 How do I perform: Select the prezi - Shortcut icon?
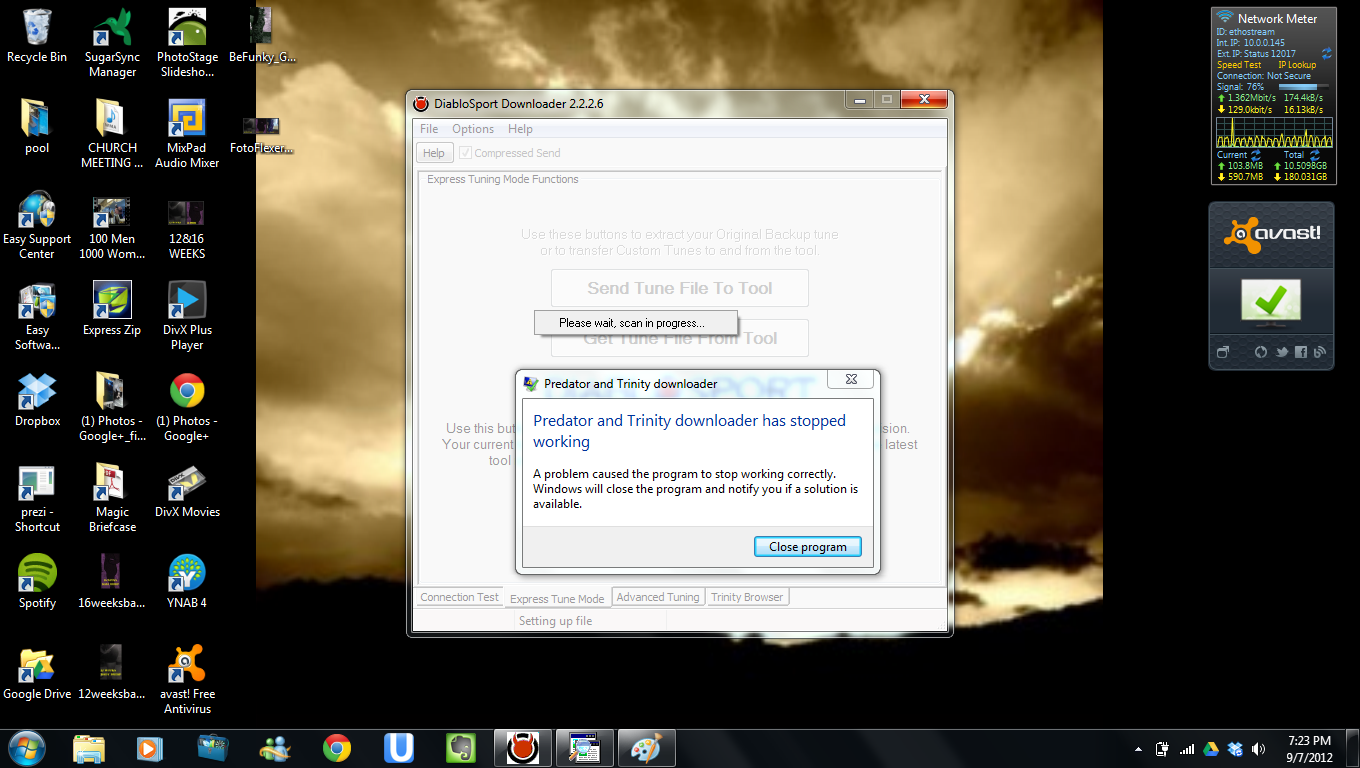37,498
